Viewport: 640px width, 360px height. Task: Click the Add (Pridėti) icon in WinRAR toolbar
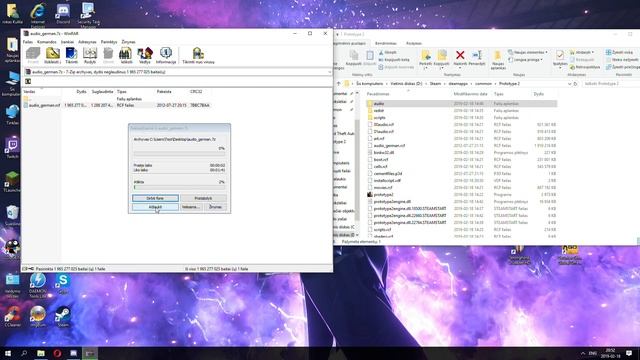click(33, 55)
